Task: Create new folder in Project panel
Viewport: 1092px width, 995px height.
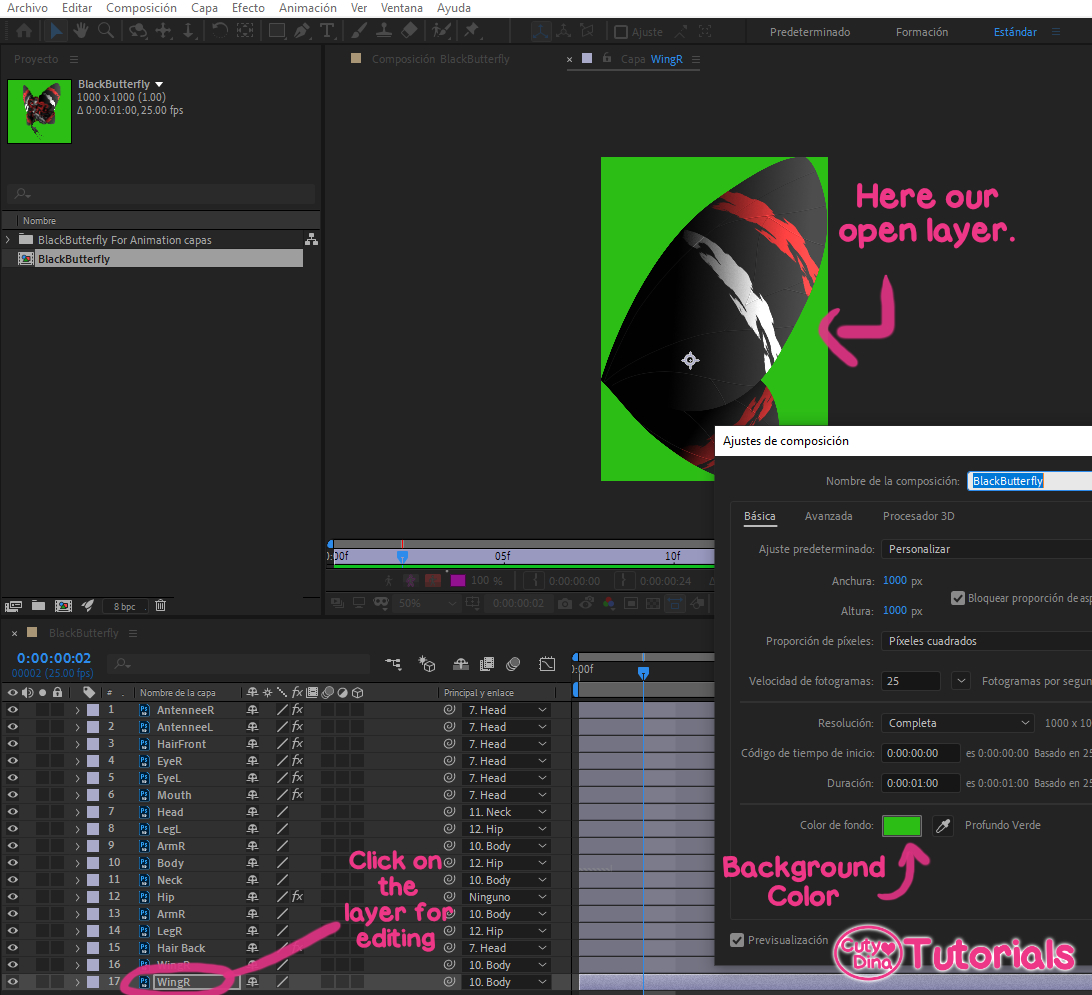Action: [38, 605]
